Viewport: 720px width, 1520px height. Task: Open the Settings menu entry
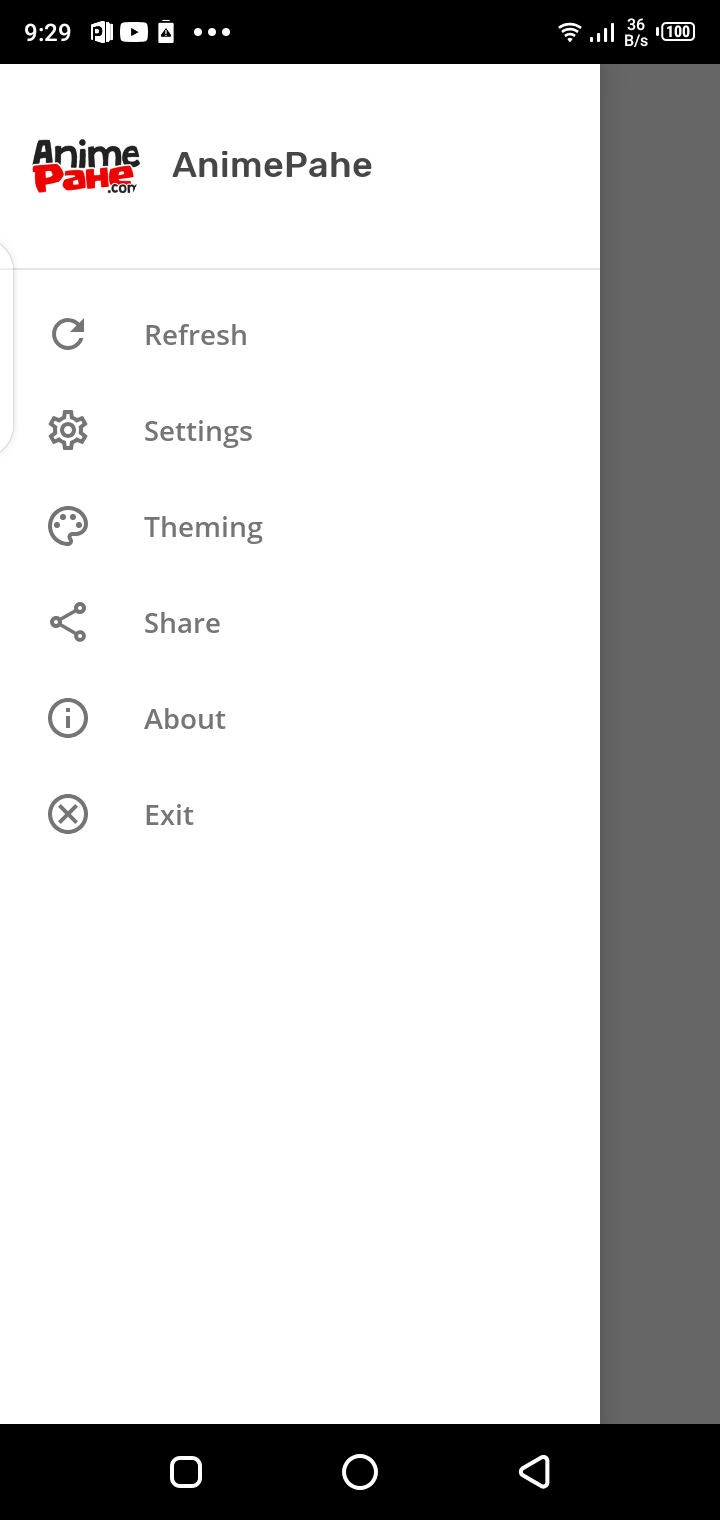(x=198, y=431)
